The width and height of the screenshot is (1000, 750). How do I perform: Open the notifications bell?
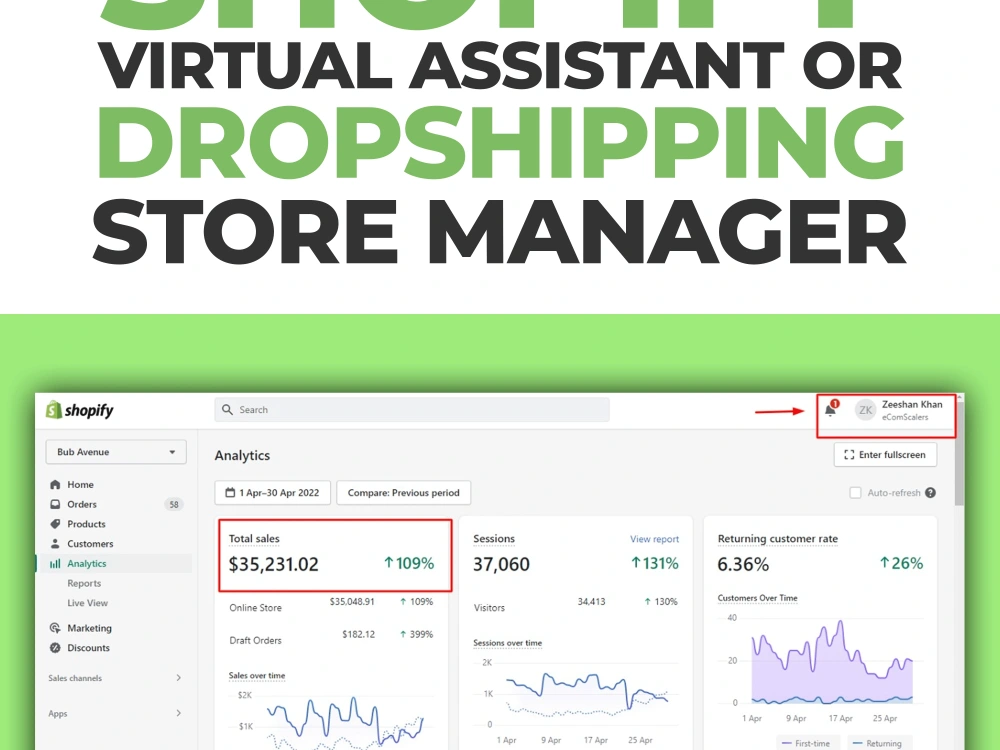(x=830, y=409)
